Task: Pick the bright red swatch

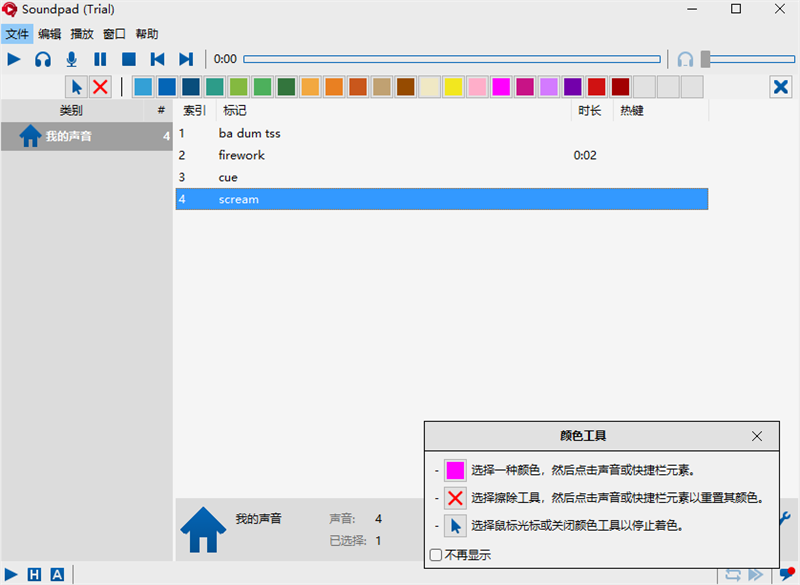Action: (x=596, y=87)
